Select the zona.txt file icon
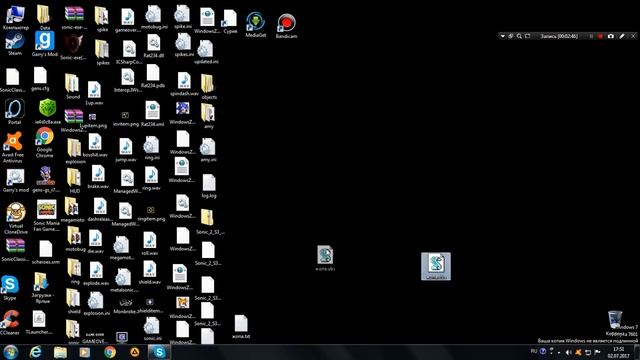The width and height of the screenshot is (640, 360). 241,327
